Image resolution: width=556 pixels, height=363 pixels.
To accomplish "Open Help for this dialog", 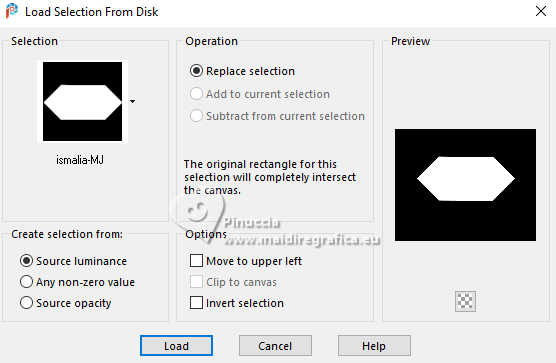I will click(x=374, y=346).
